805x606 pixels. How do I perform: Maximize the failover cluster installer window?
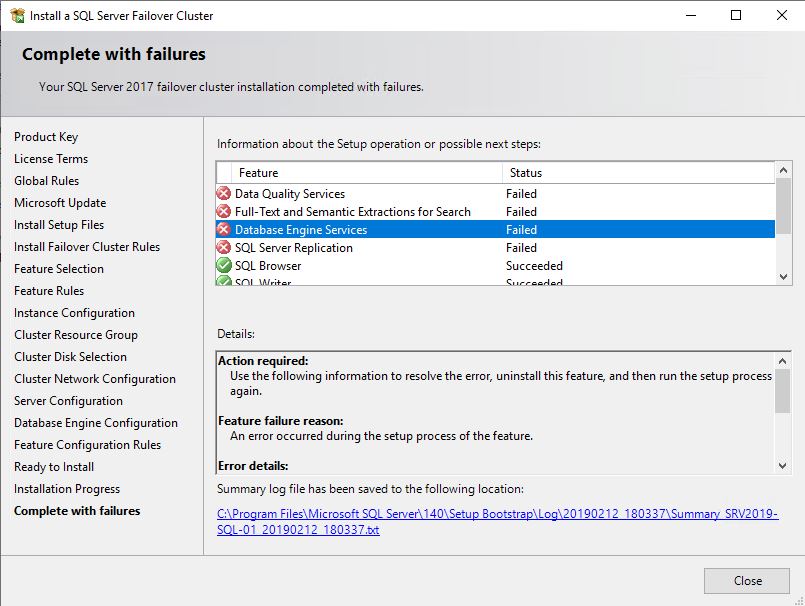coord(736,15)
